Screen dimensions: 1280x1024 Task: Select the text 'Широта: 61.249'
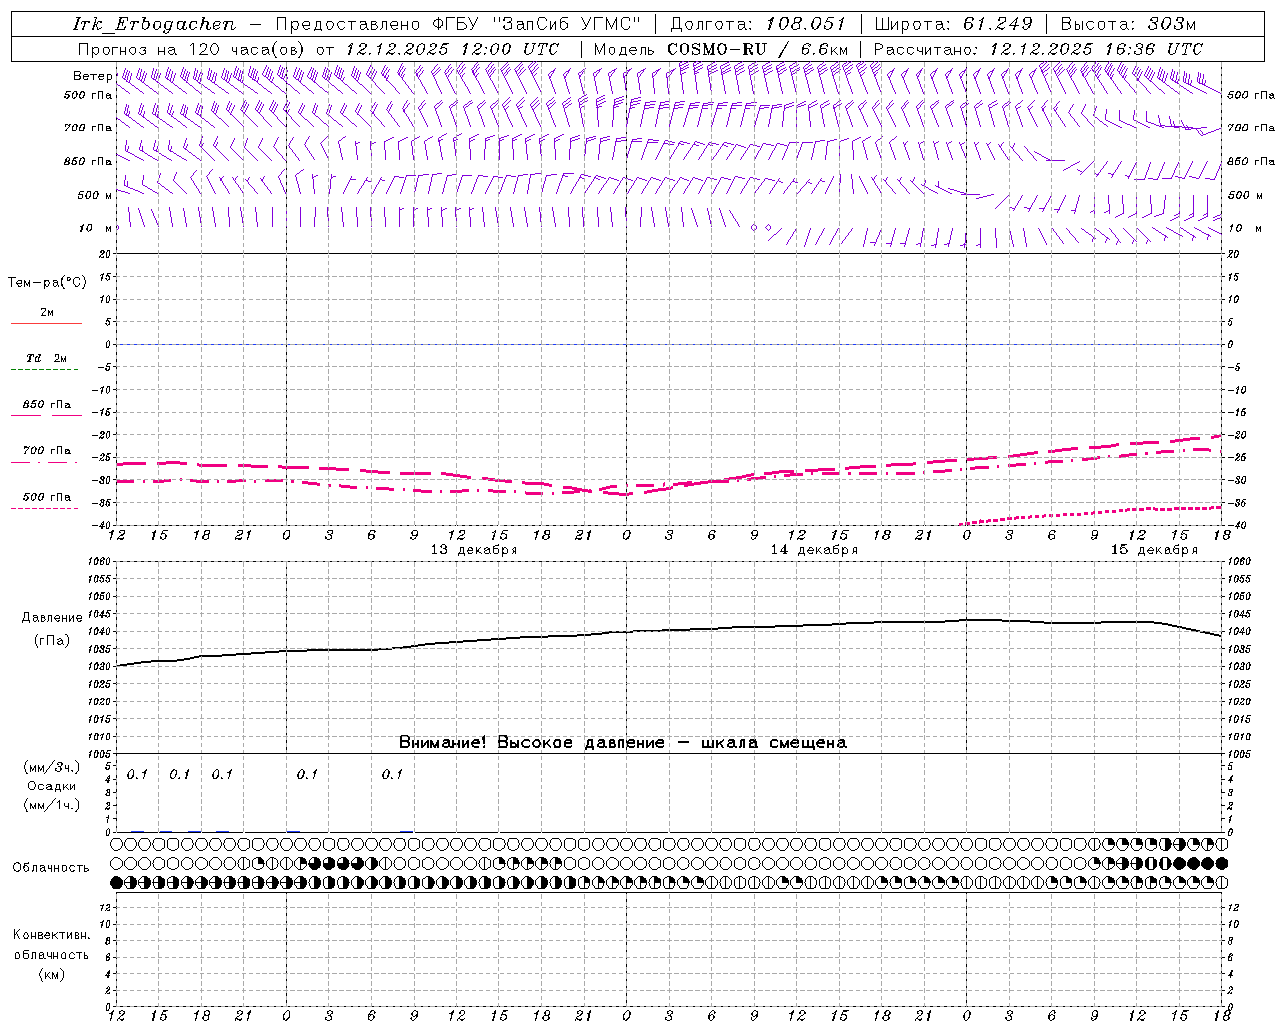(x=953, y=24)
